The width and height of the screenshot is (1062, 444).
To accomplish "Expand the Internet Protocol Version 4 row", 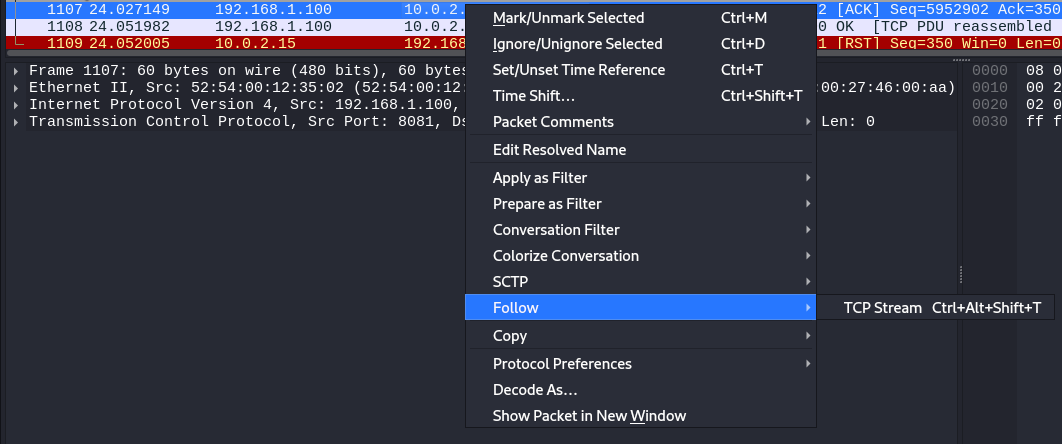I will (16, 104).
